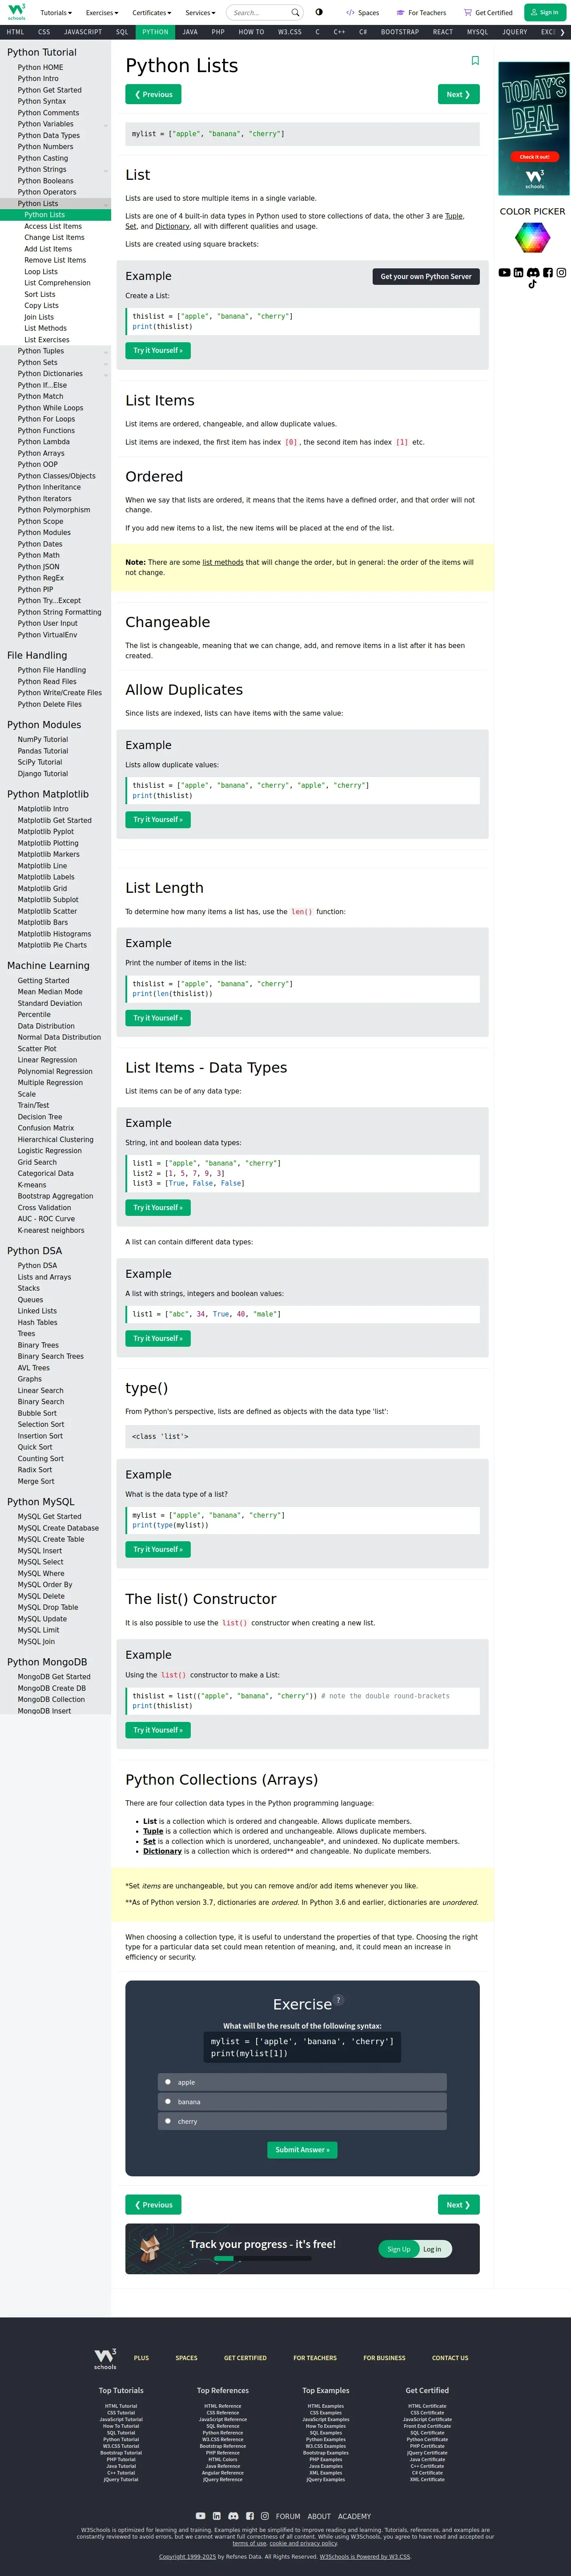Click Get your own Python Server
Screen dimensions: 571x2576
coord(426,276)
